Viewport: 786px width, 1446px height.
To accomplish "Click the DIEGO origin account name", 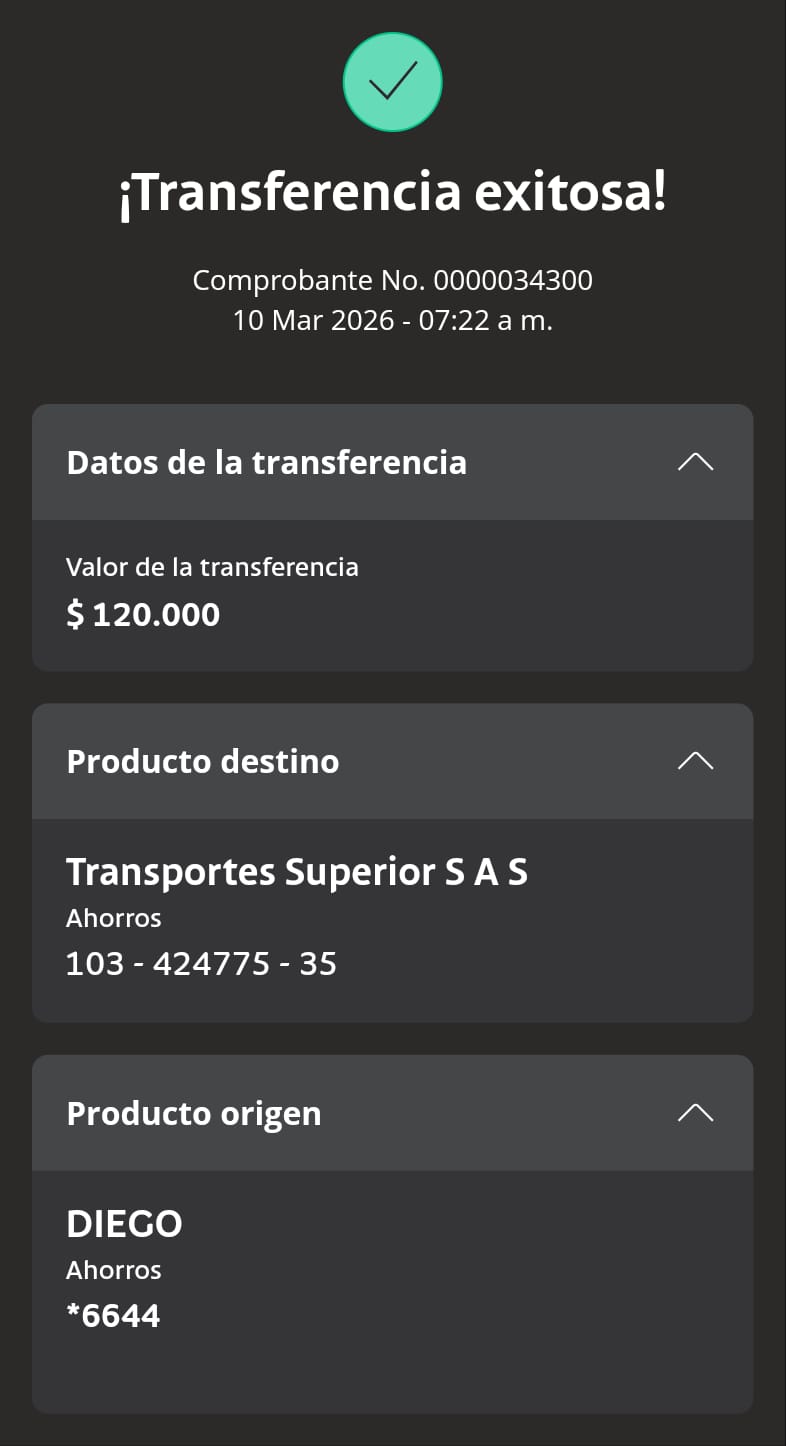I will (124, 1224).
